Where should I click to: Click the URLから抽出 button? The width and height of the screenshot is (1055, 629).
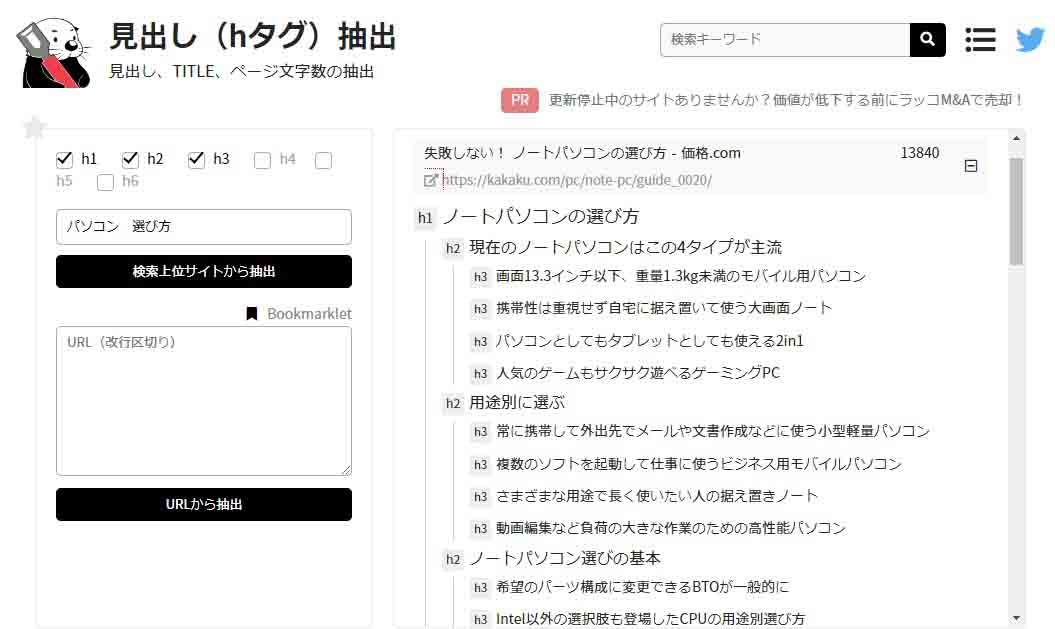pos(204,504)
